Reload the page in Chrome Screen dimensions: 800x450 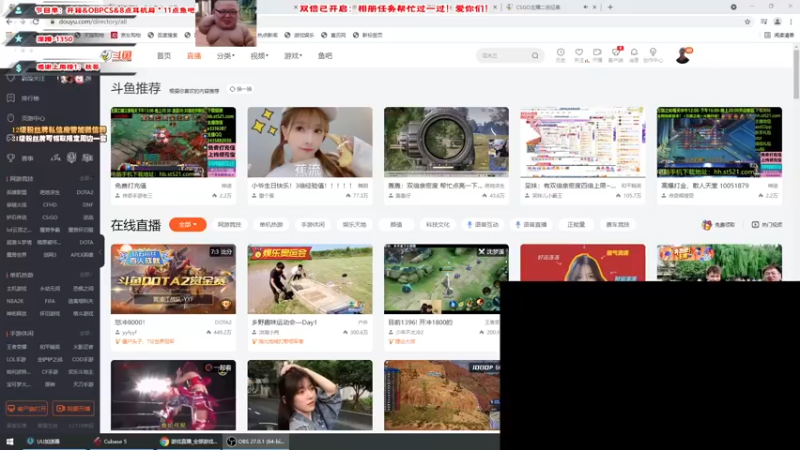click(x=35, y=22)
